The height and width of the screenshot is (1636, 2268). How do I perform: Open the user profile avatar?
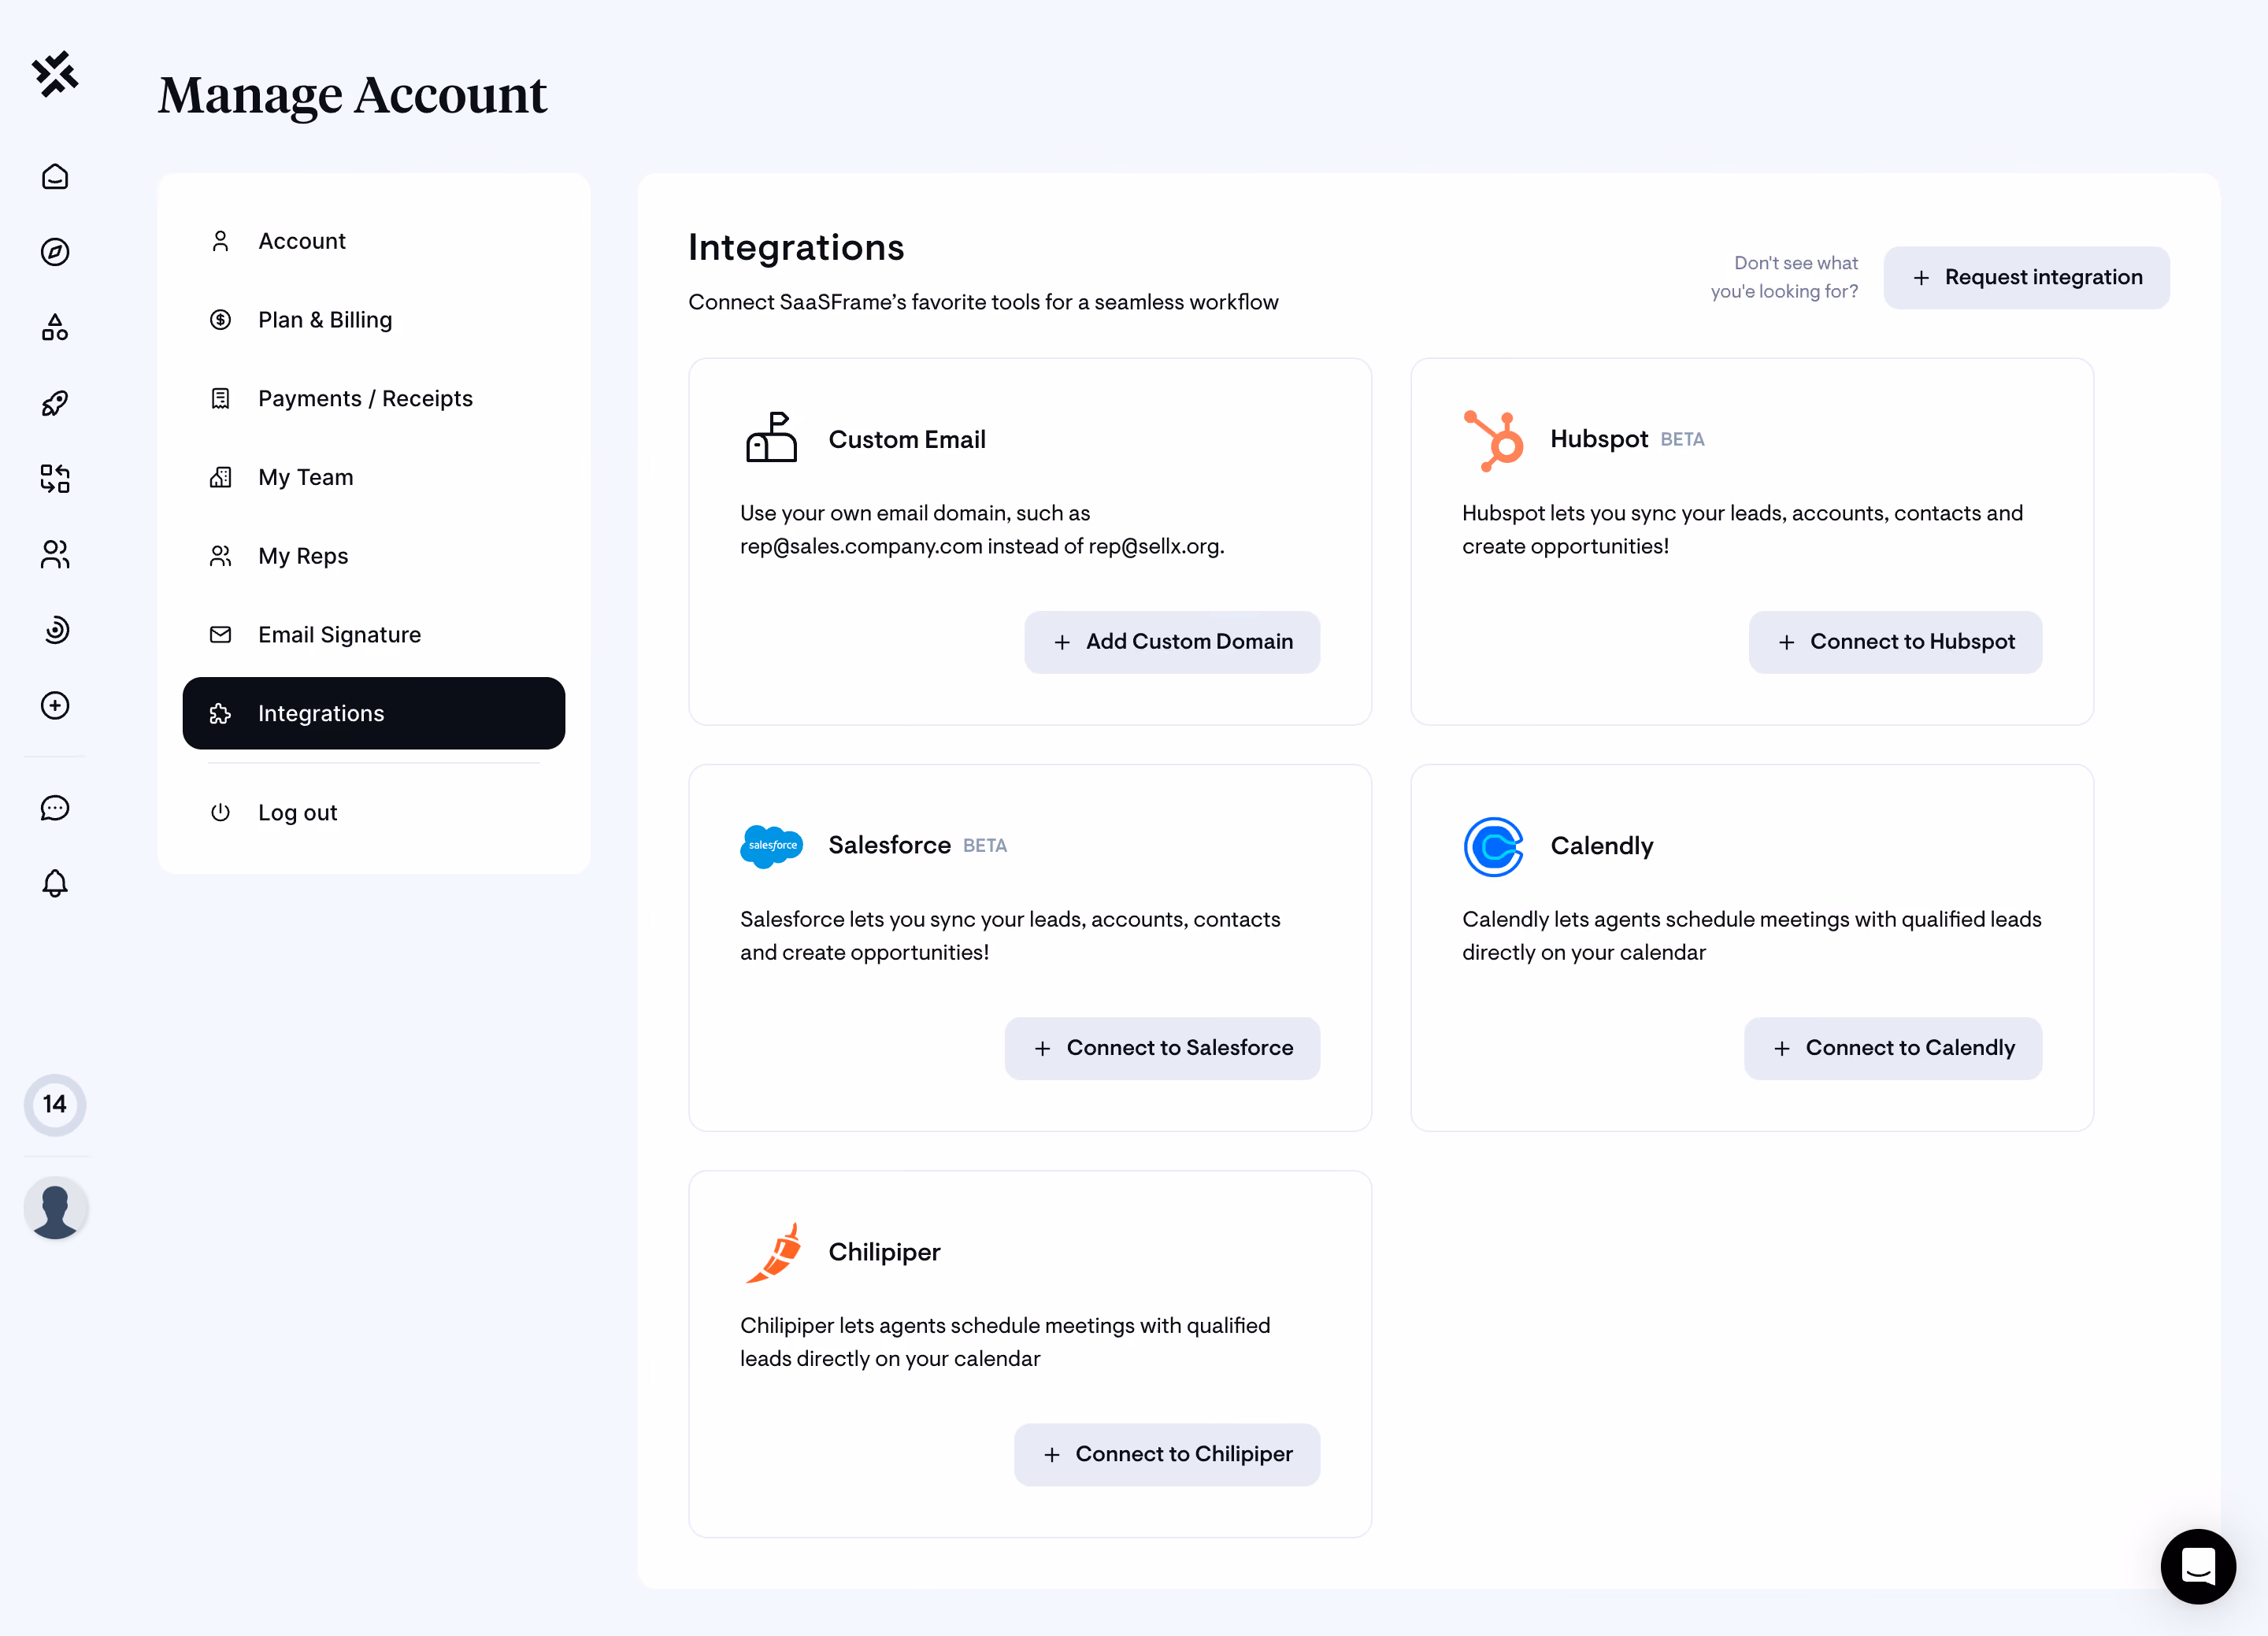click(56, 1209)
